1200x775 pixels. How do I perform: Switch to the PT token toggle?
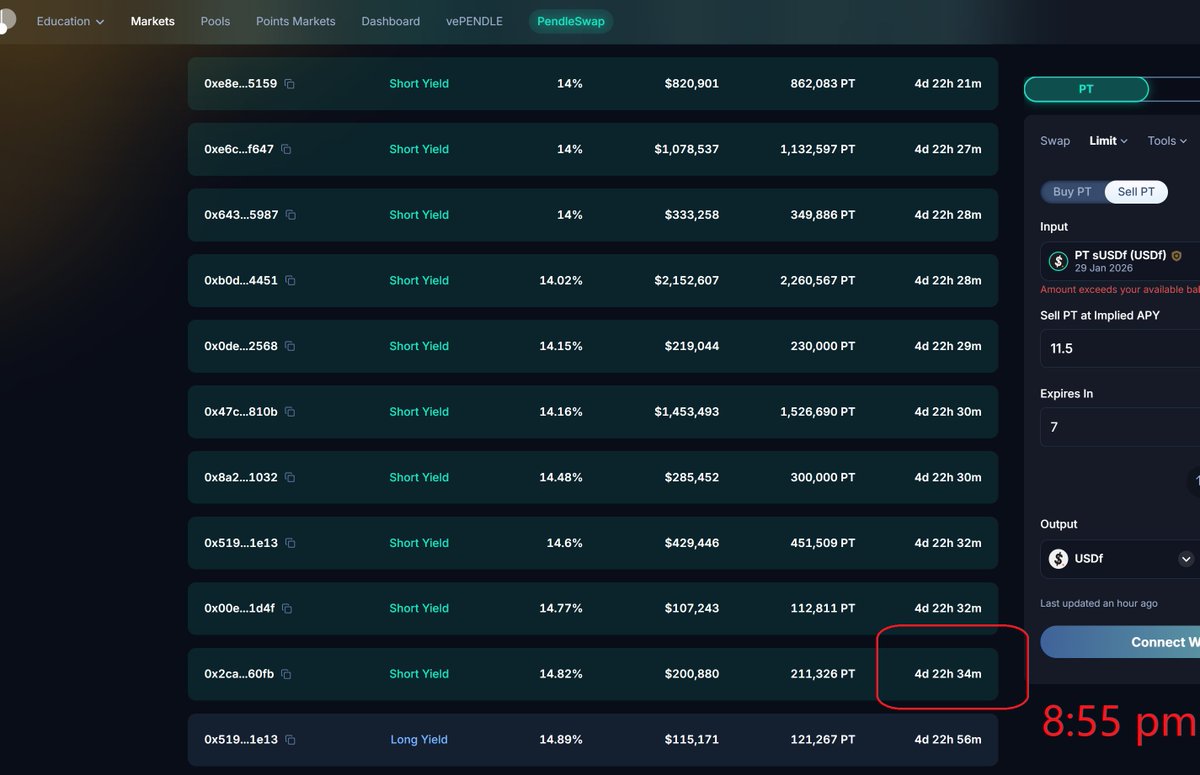(1086, 89)
